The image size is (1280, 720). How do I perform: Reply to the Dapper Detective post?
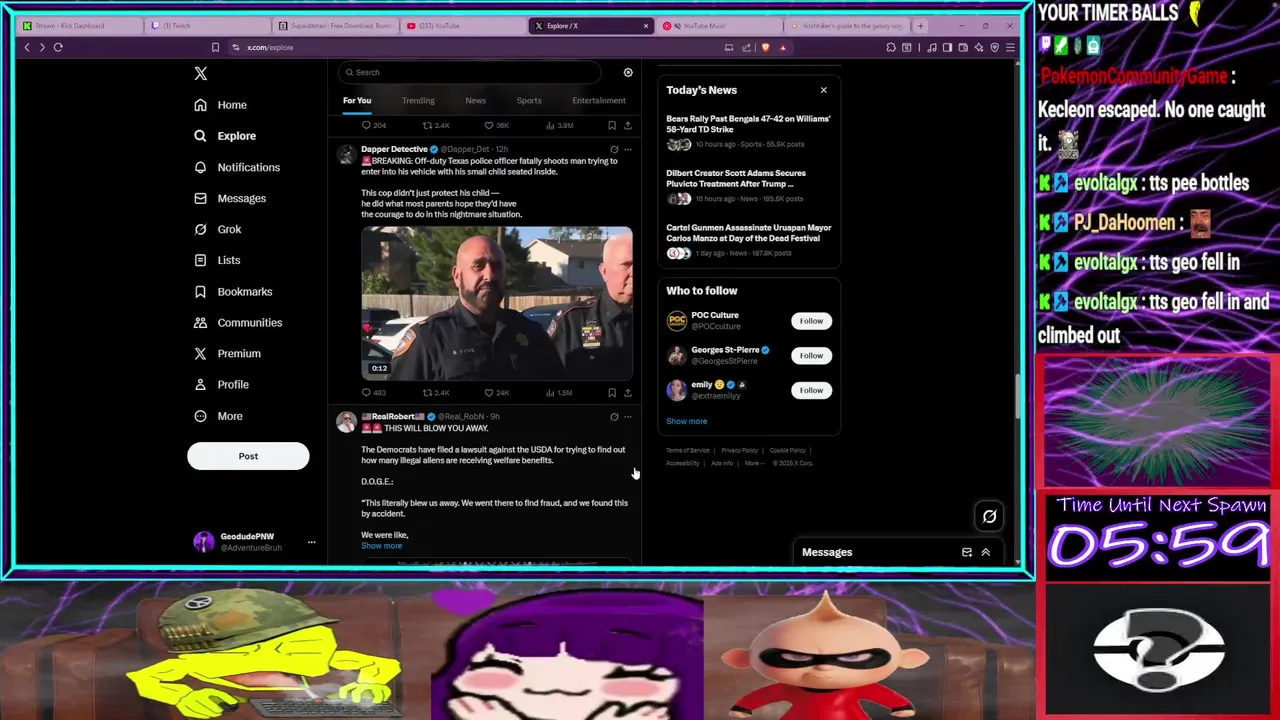pos(373,393)
